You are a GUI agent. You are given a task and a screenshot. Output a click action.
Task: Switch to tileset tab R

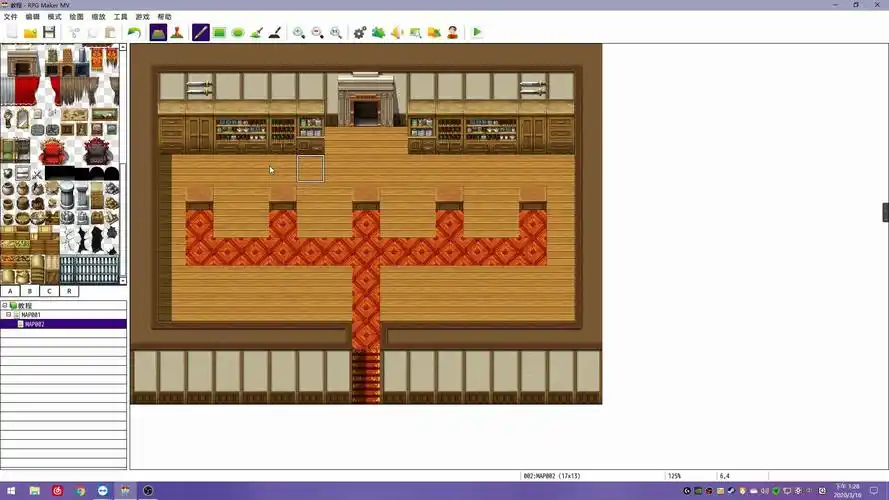[69, 291]
